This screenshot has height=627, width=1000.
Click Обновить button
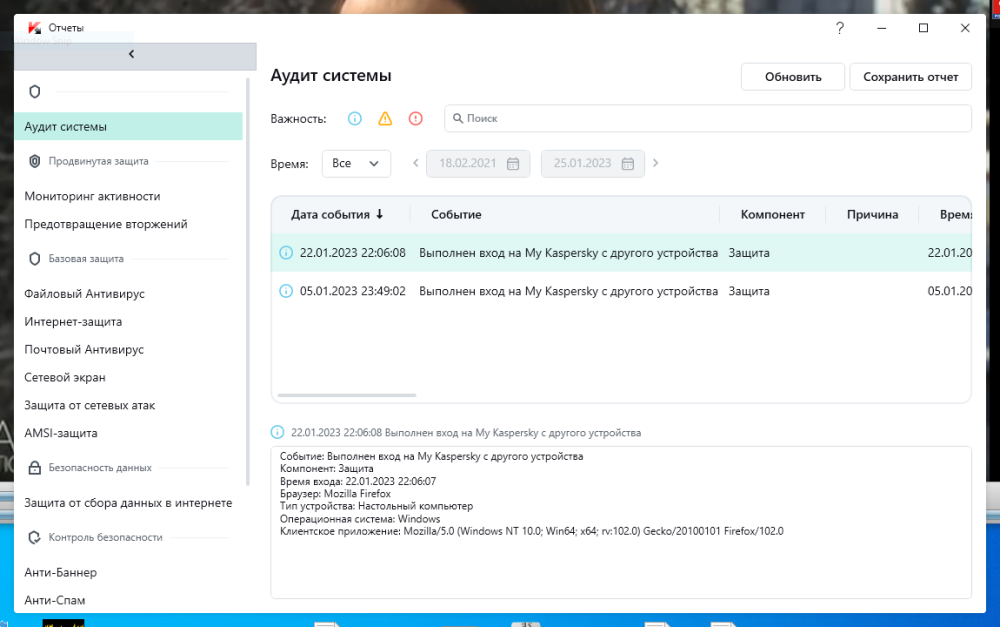[793, 77]
